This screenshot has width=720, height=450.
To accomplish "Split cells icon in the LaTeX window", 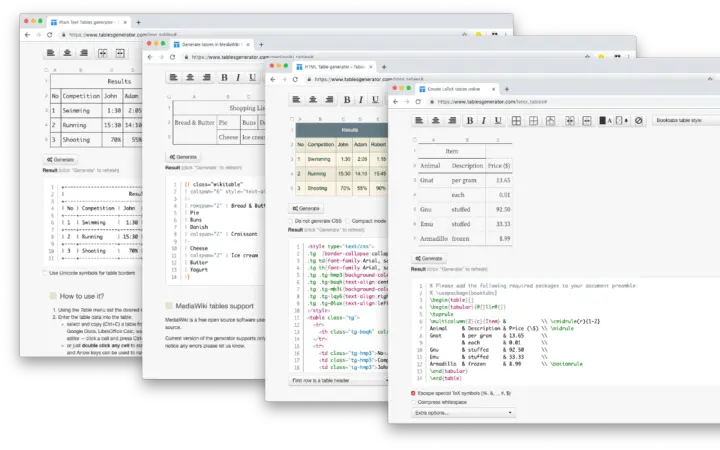I will pyautogui.click(x=587, y=121).
